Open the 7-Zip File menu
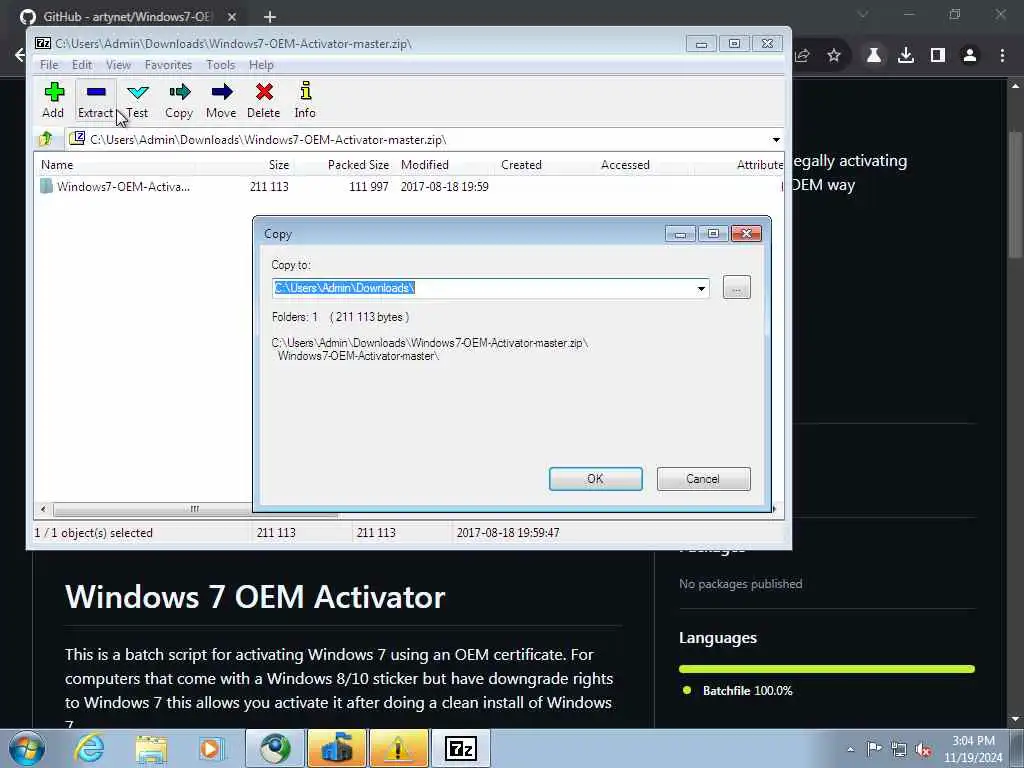This screenshot has height=768, width=1024. point(49,65)
